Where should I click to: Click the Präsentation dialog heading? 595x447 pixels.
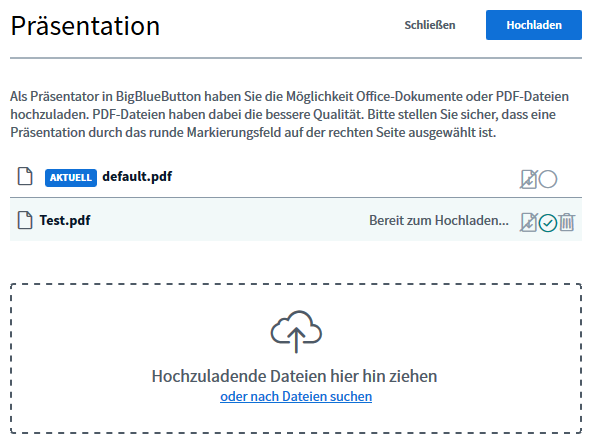[x=85, y=26]
